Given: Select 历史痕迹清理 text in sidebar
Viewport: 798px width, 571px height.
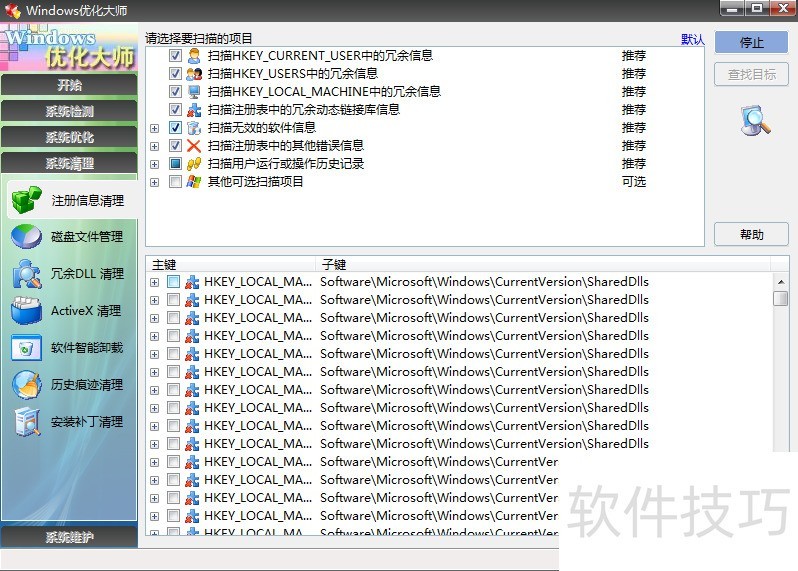Looking at the screenshot, I should [x=87, y=385].
